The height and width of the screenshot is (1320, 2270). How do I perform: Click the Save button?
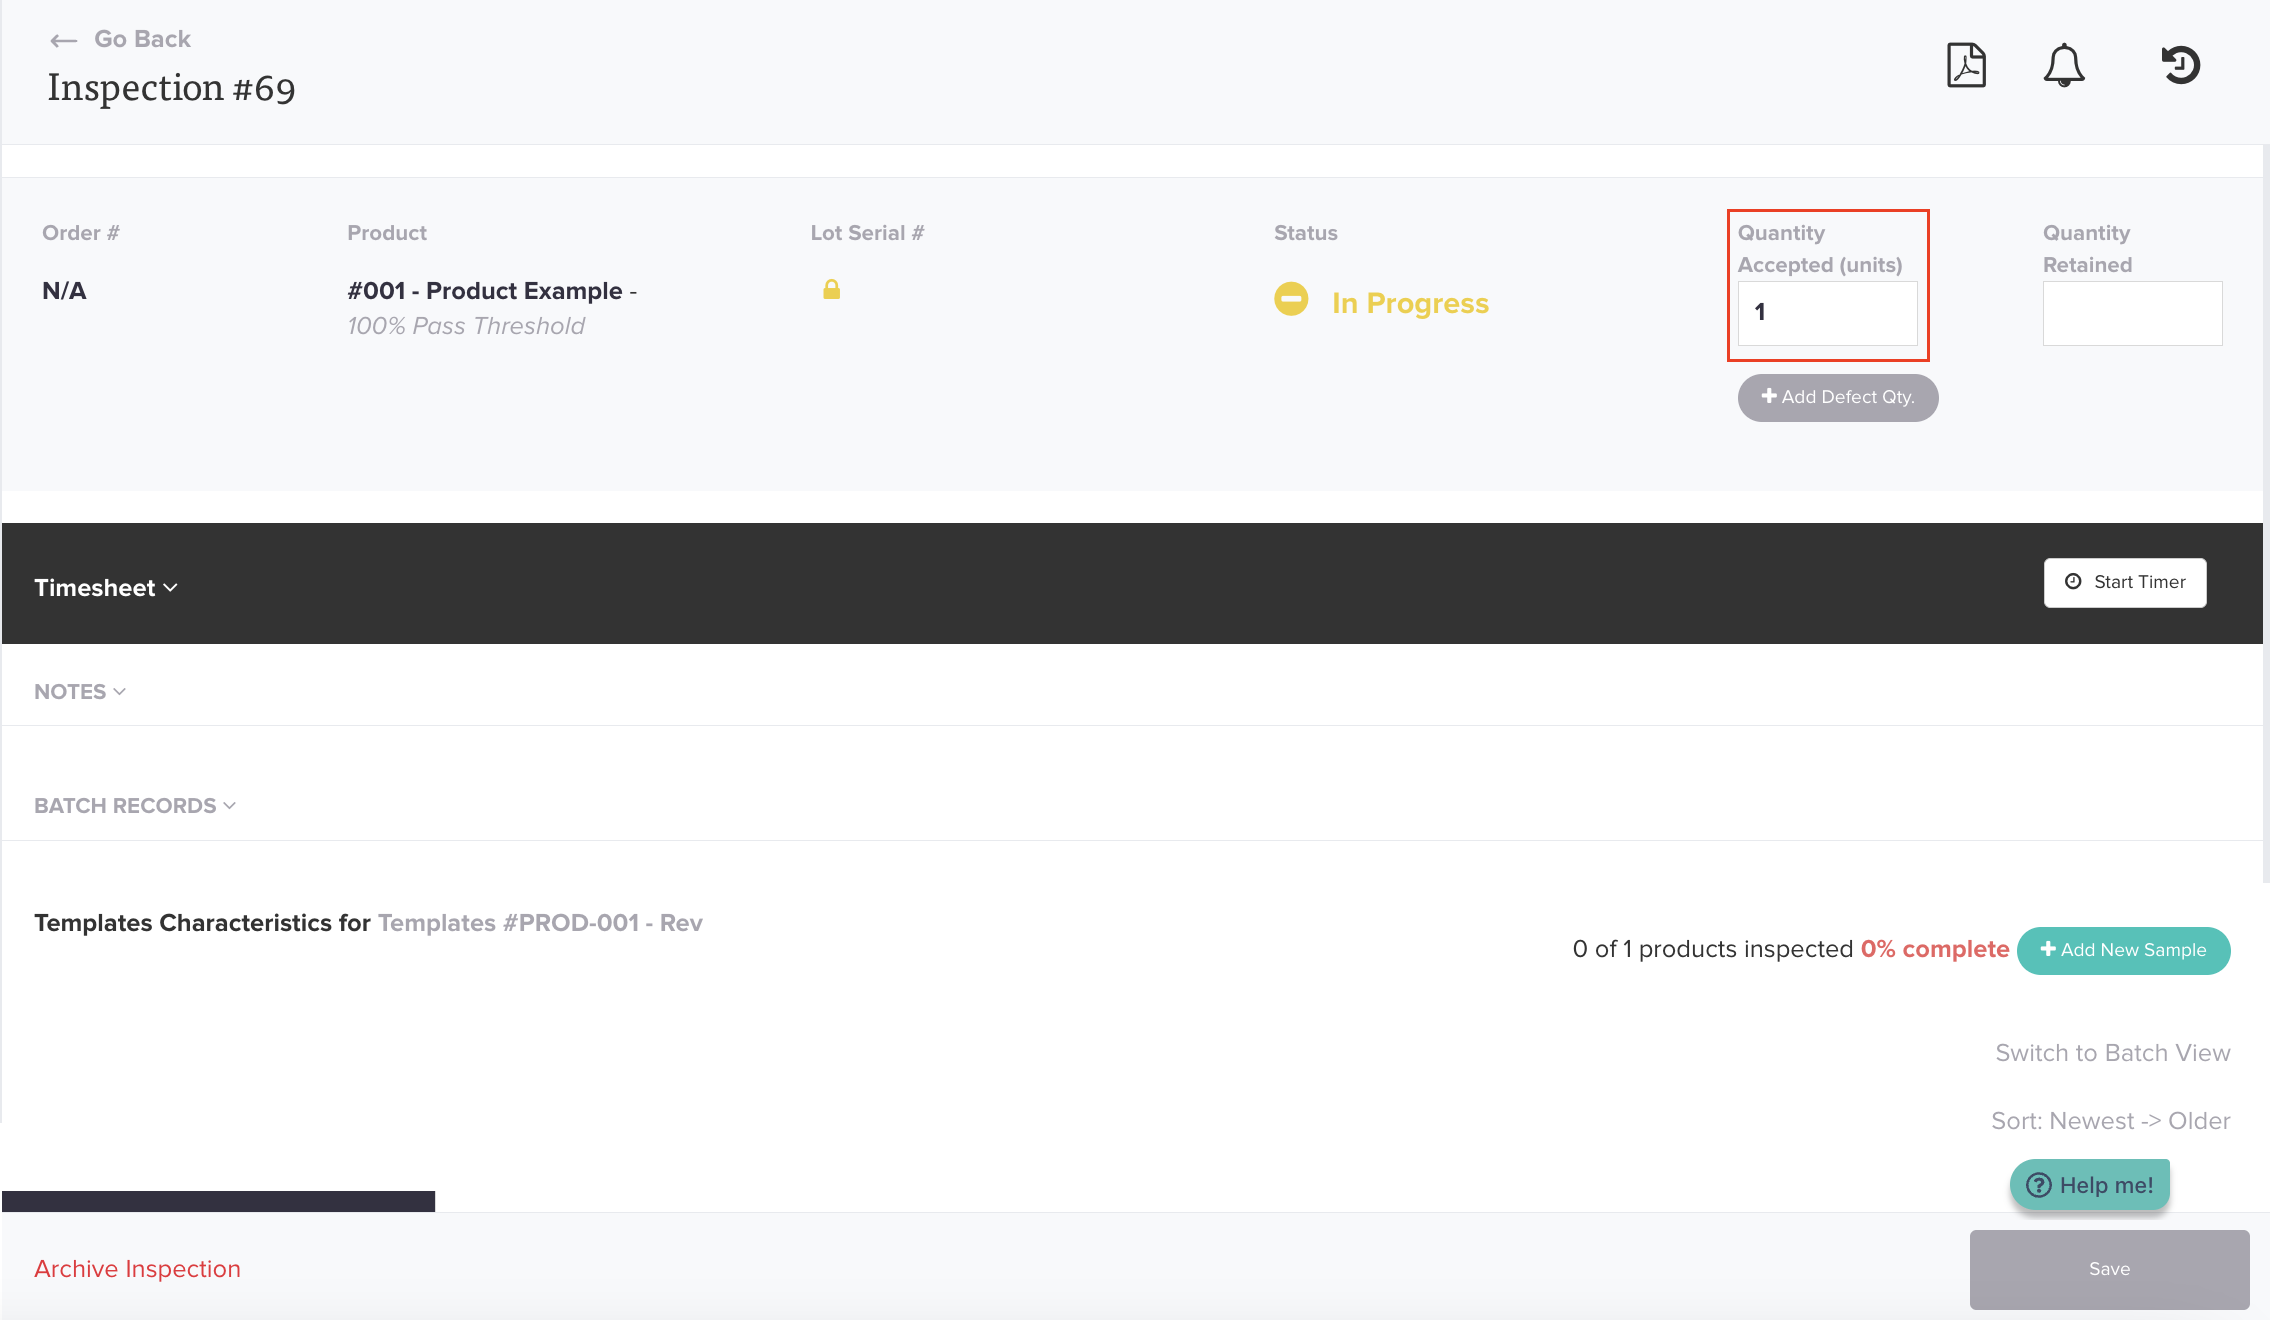point(2109,1269)
